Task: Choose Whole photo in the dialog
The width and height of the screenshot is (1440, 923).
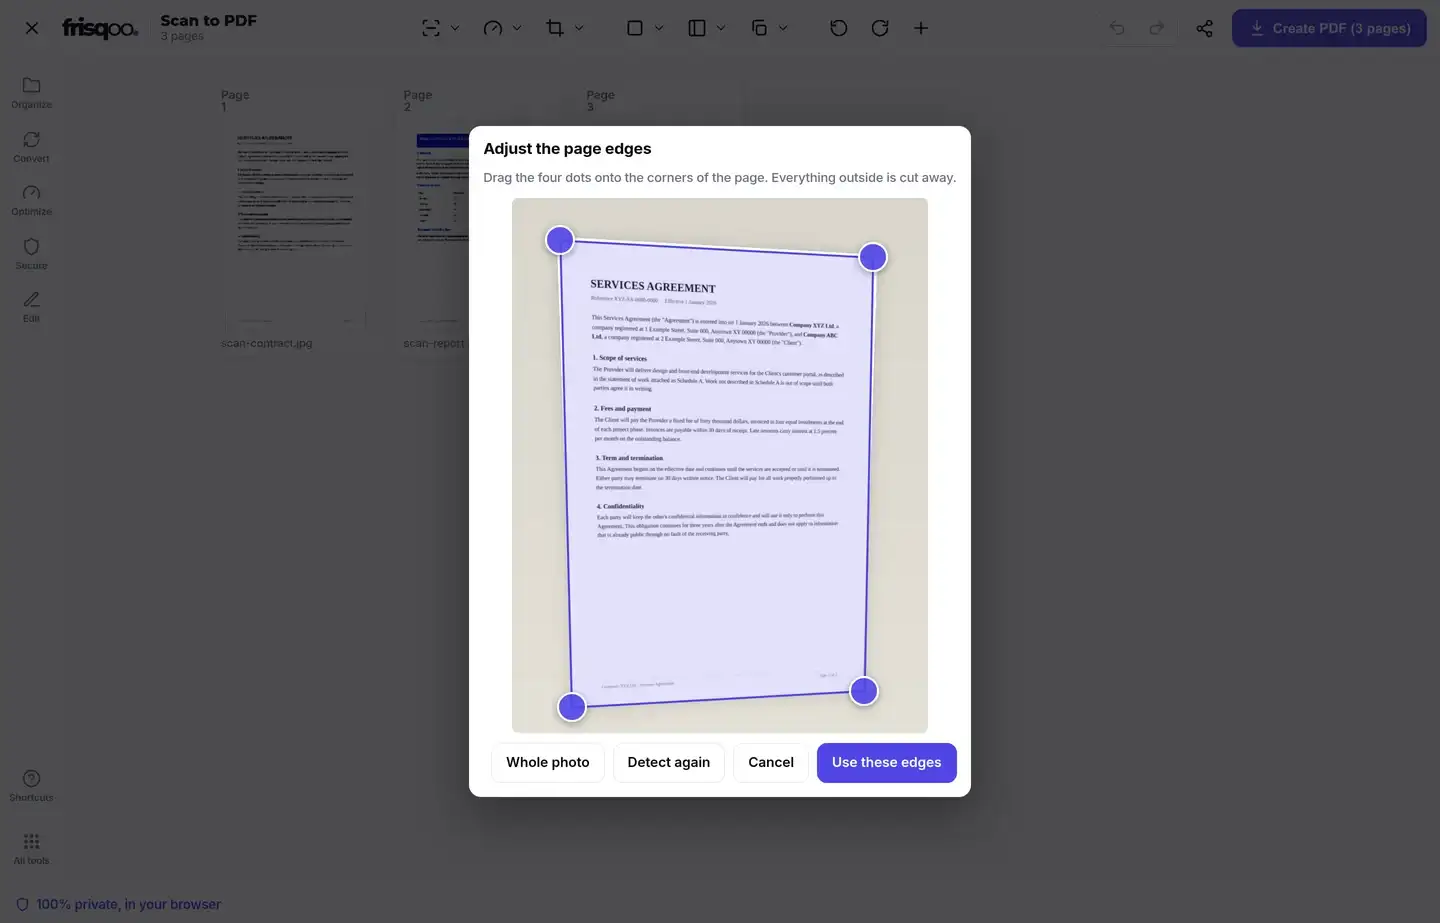Action: [x=548, y=762]
